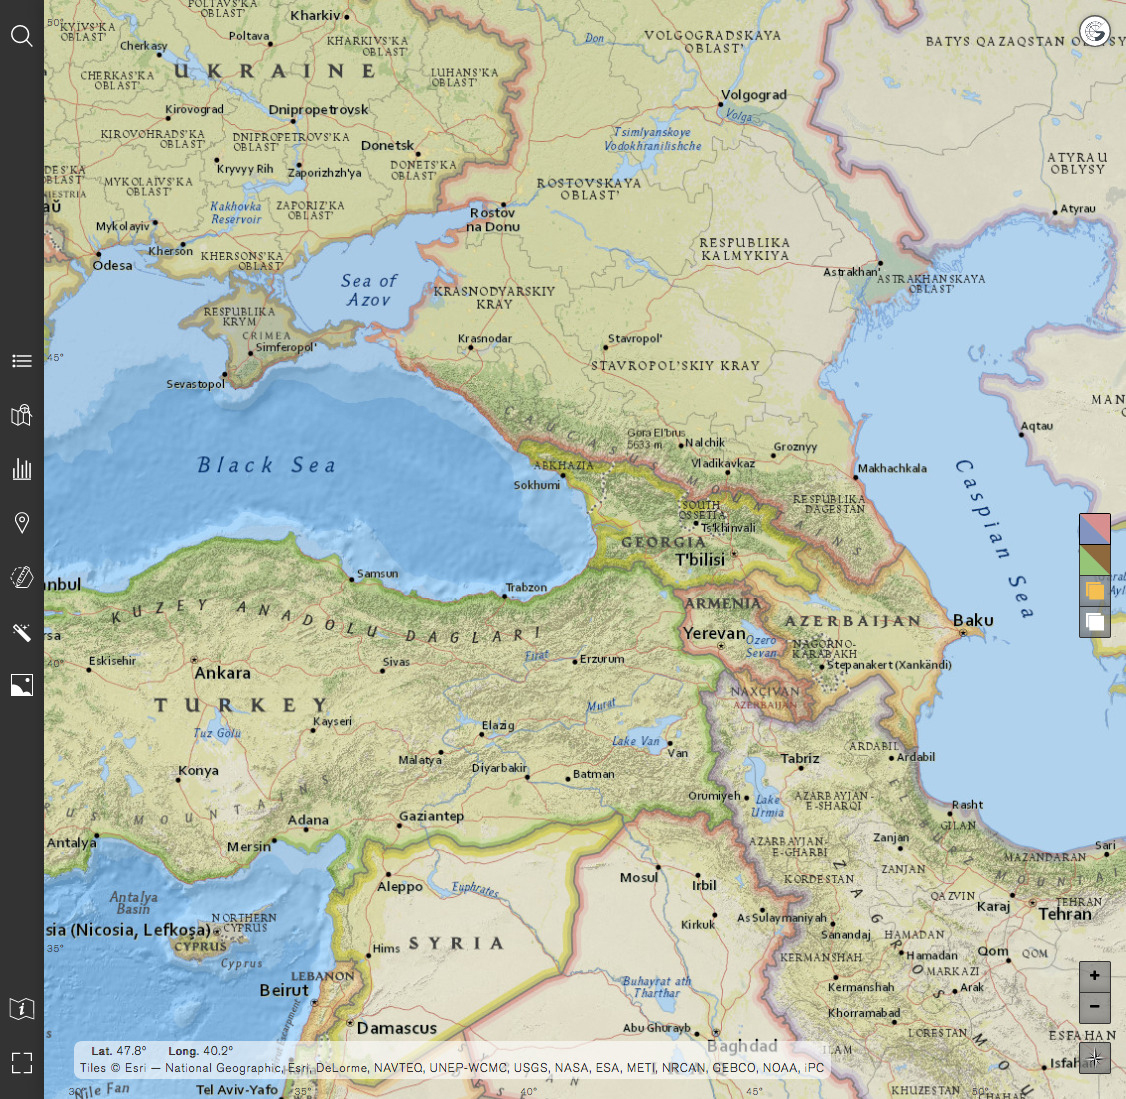Viewport: 1126px width, 1099px height.
Task: Open the bar chart statistics icon
Action: 22,469
